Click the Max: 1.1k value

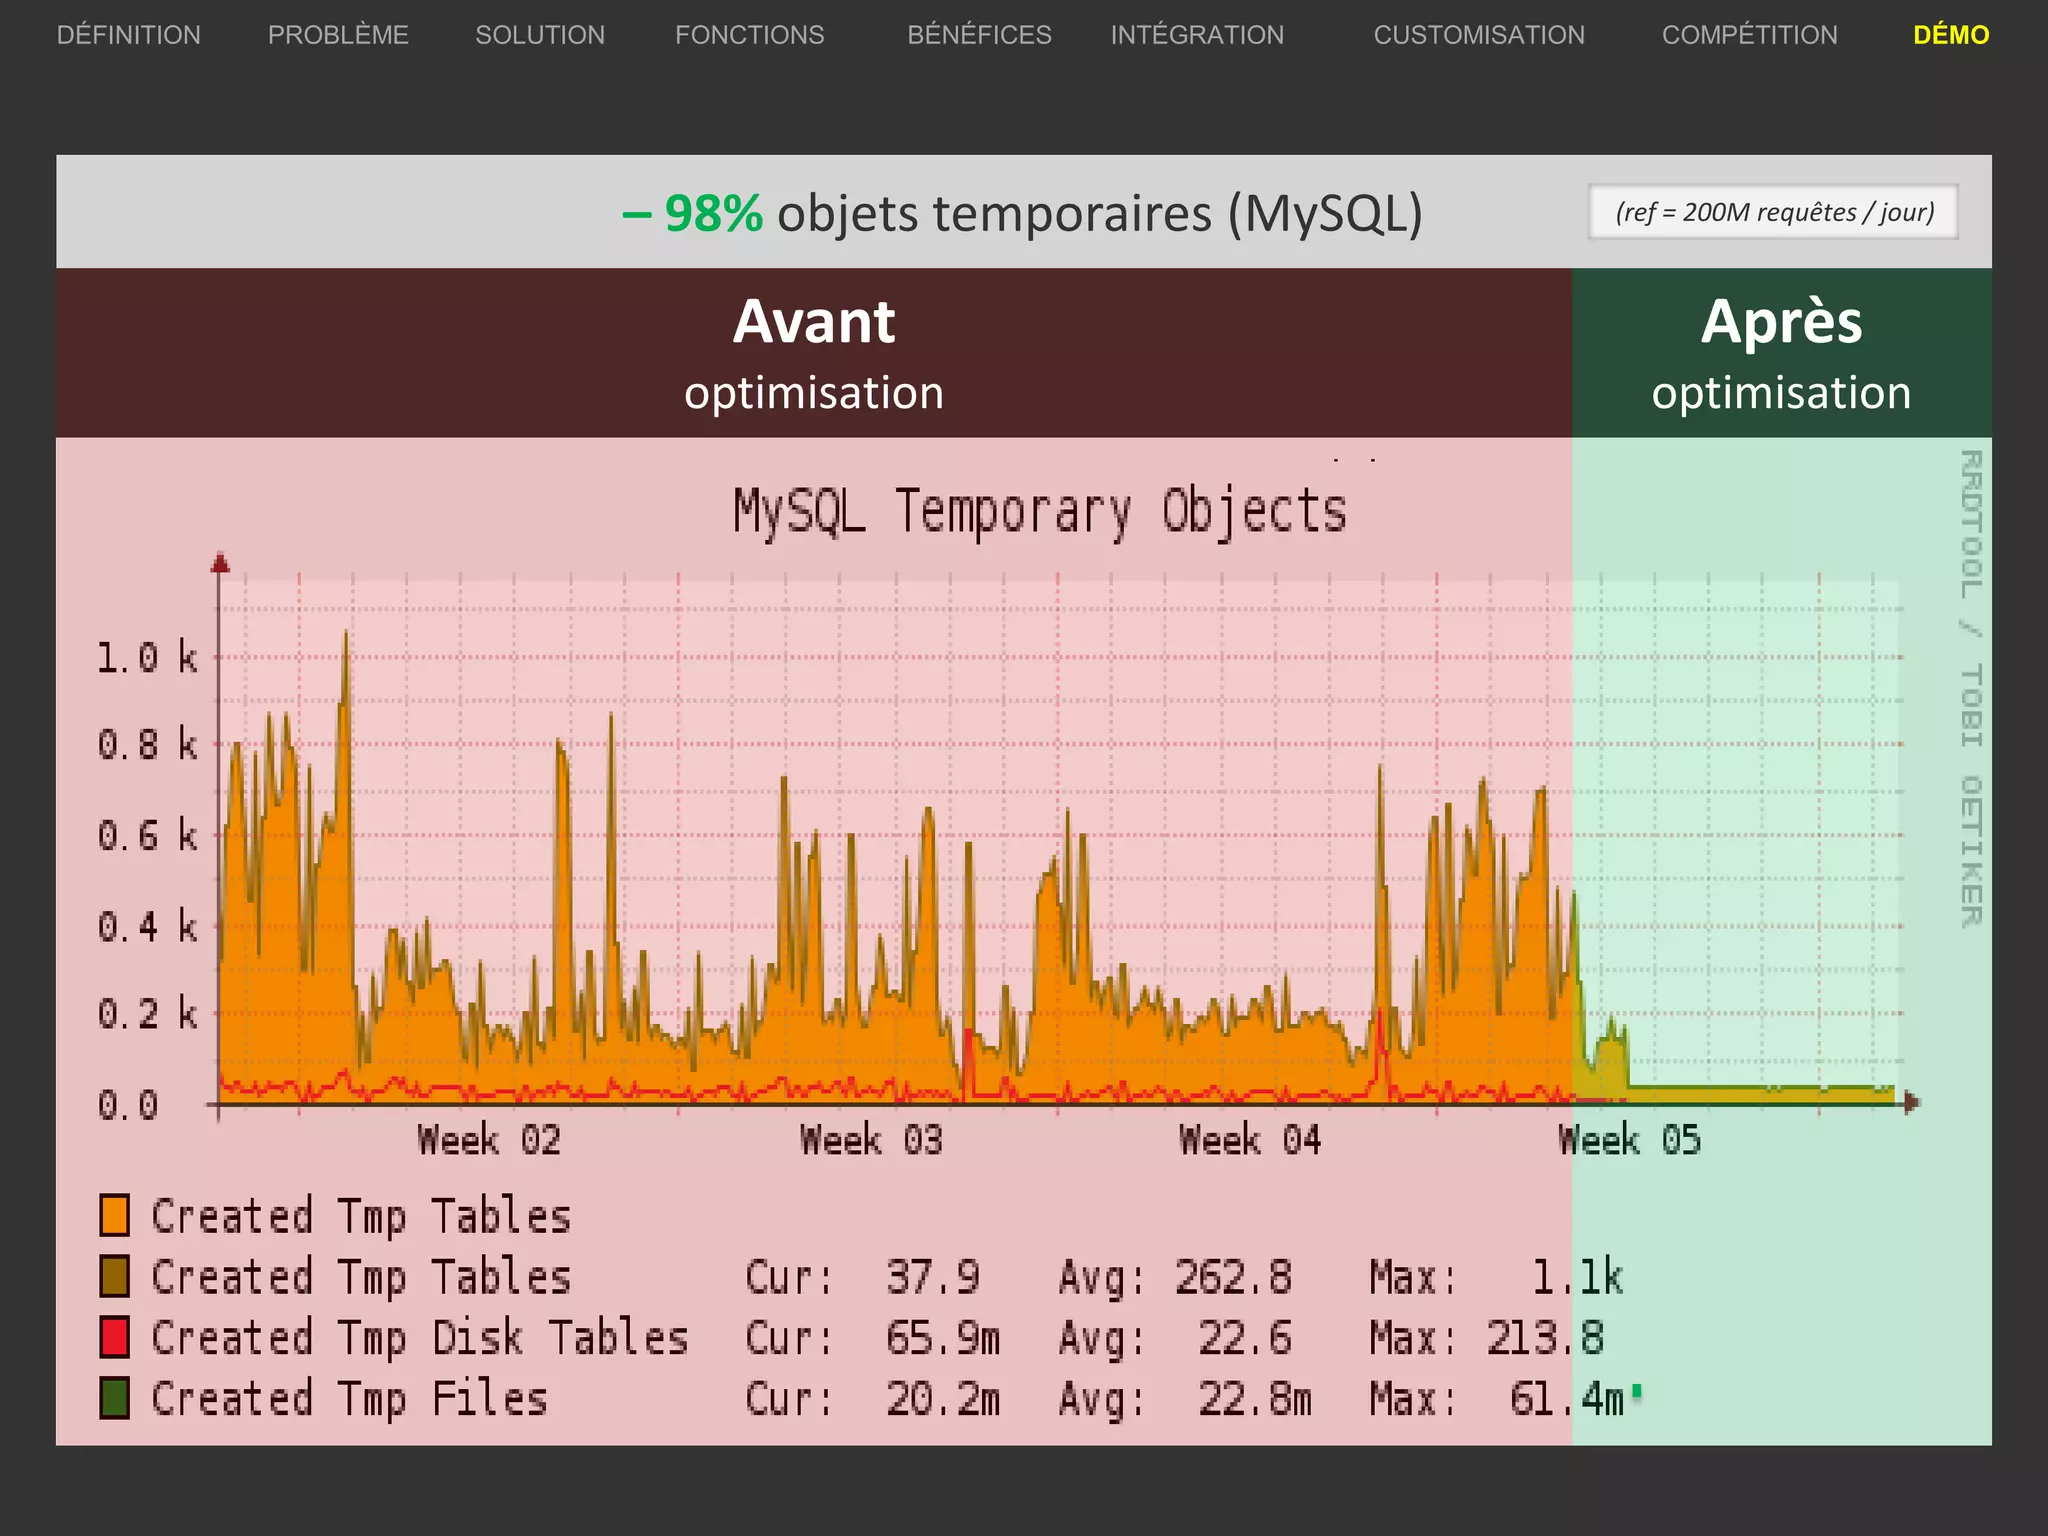pos(1497,1278)
